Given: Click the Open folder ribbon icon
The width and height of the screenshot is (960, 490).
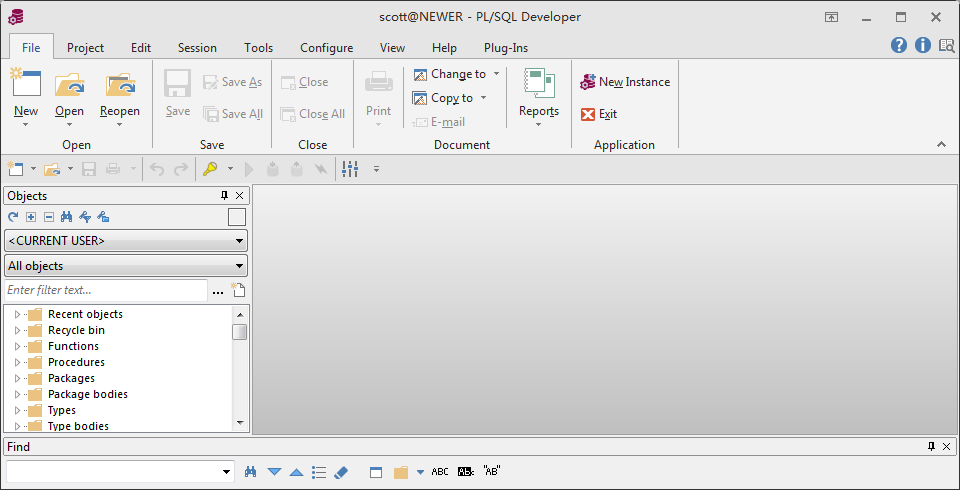Looking at the screenshot, I should coord(69,85).
